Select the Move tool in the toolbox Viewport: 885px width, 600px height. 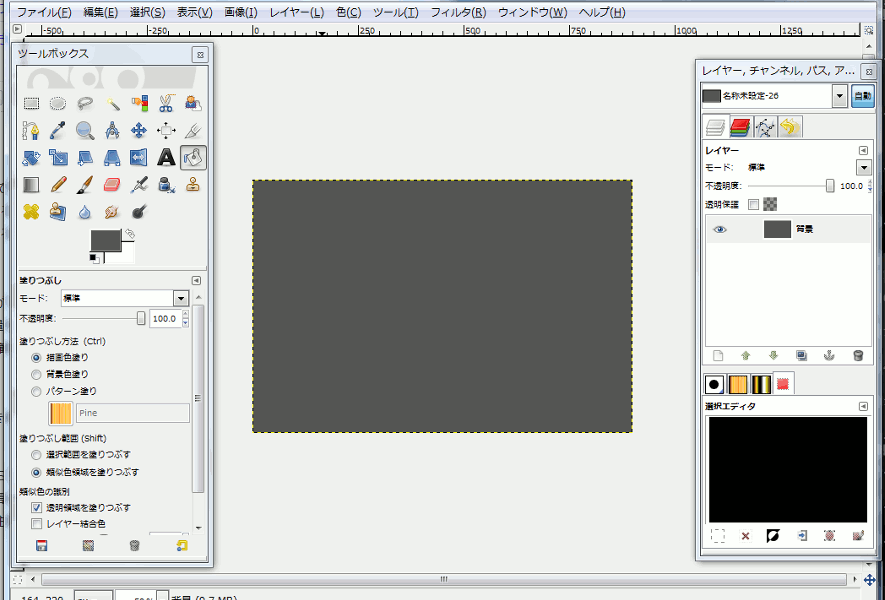click(139, 130)
